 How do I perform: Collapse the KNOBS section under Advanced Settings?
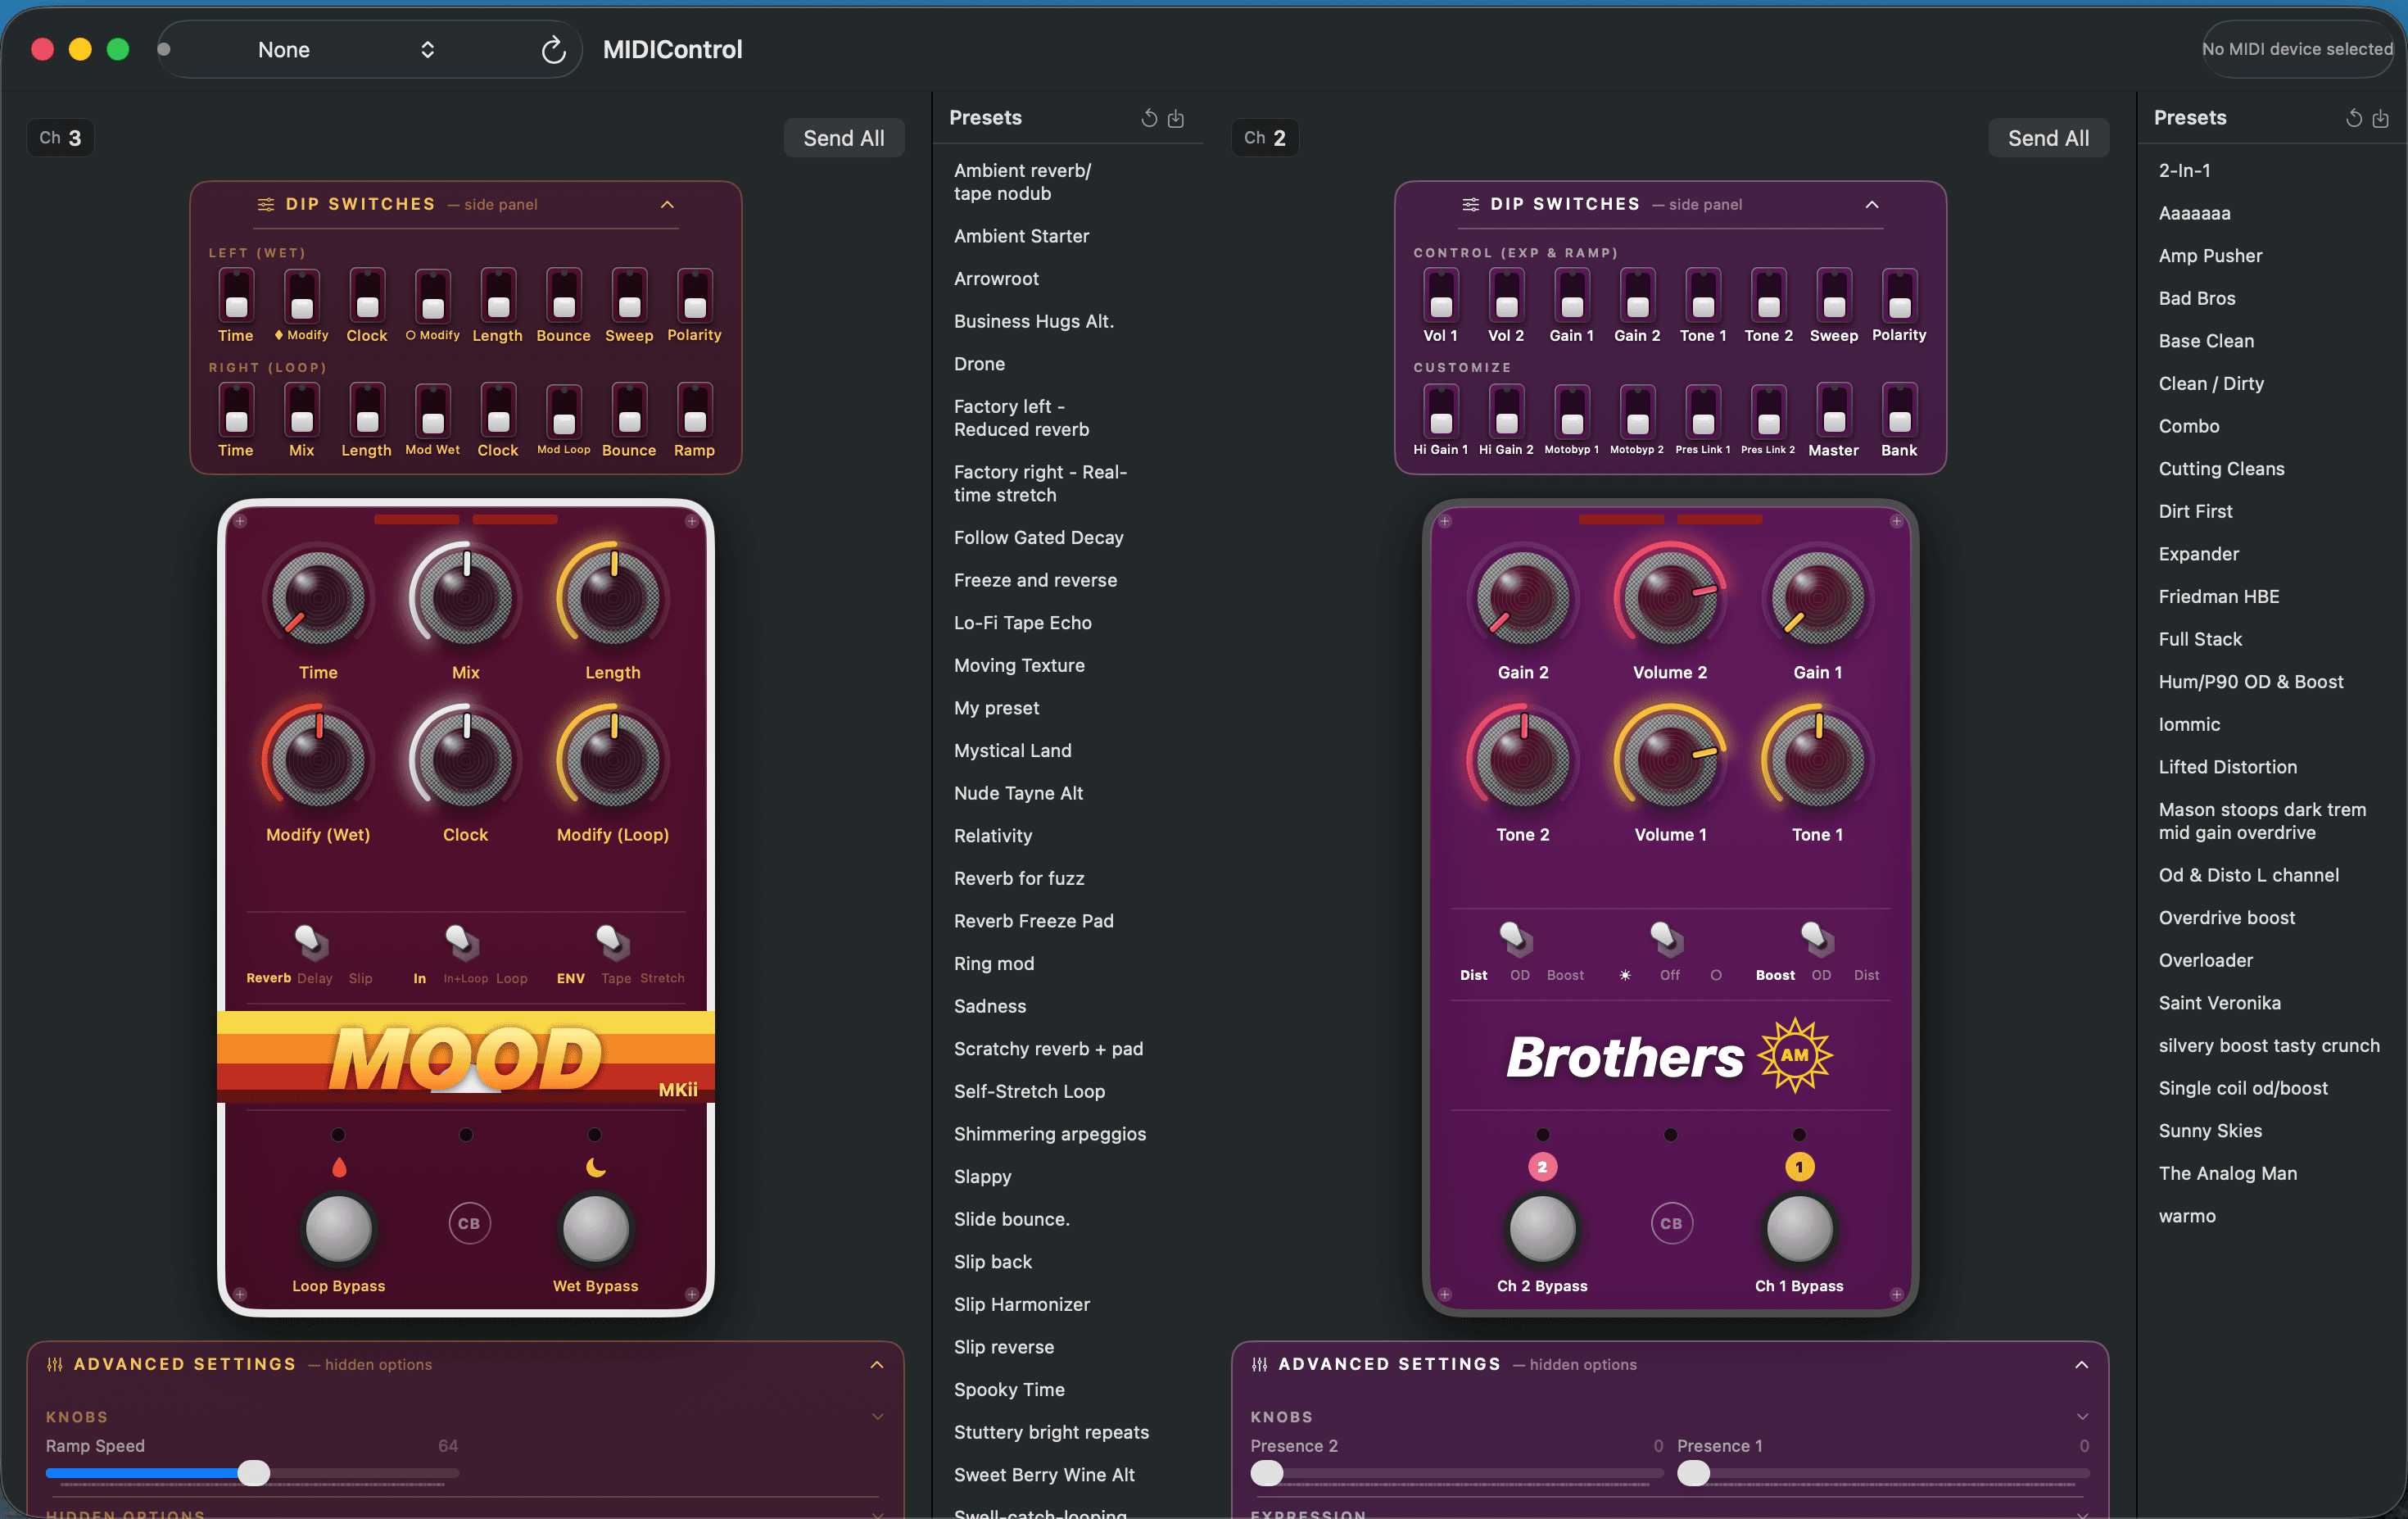coord(877,1416)
